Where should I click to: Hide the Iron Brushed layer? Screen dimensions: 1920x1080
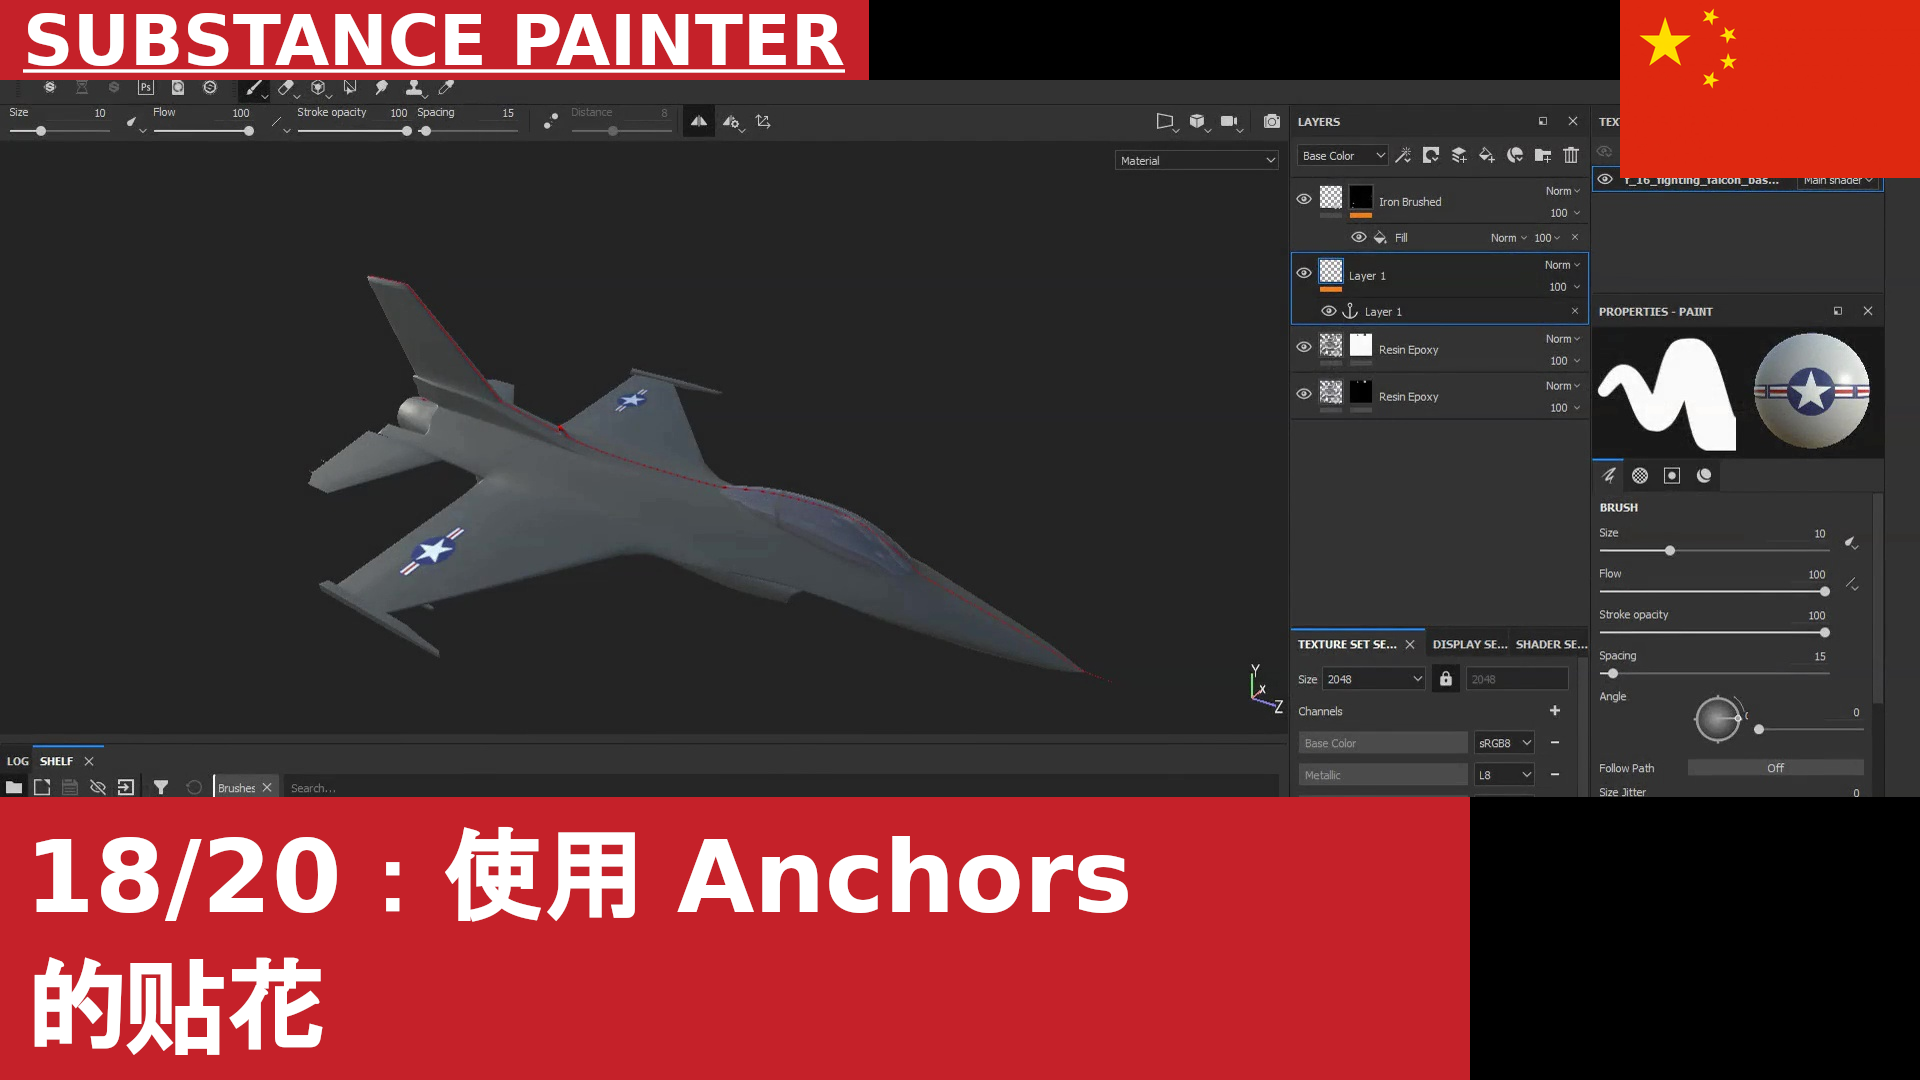click(1304, 199)
